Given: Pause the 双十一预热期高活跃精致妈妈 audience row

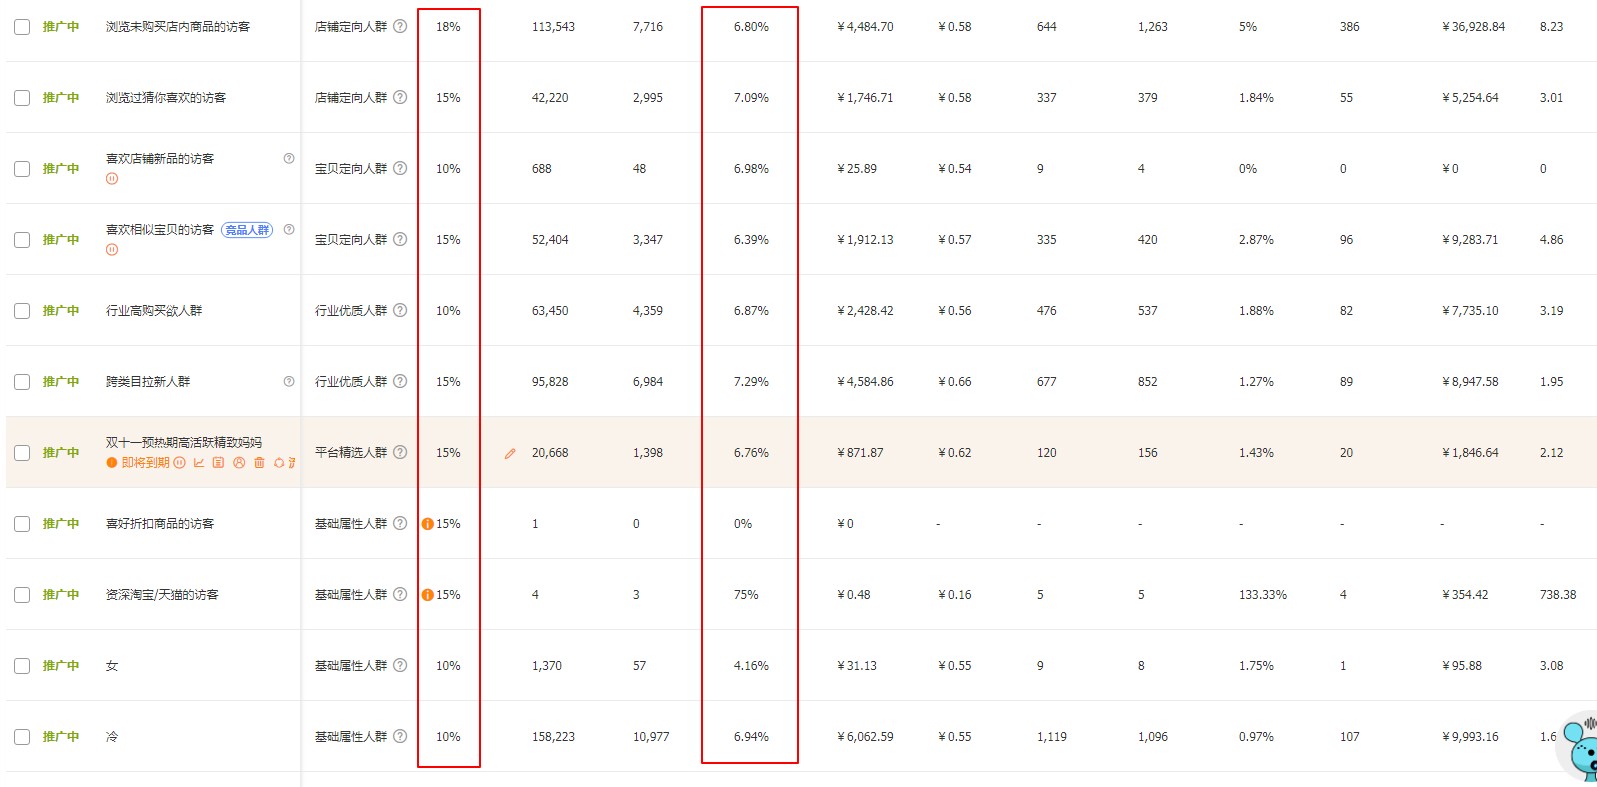Looking at the screenshot, I should click(x=180, y=462).
